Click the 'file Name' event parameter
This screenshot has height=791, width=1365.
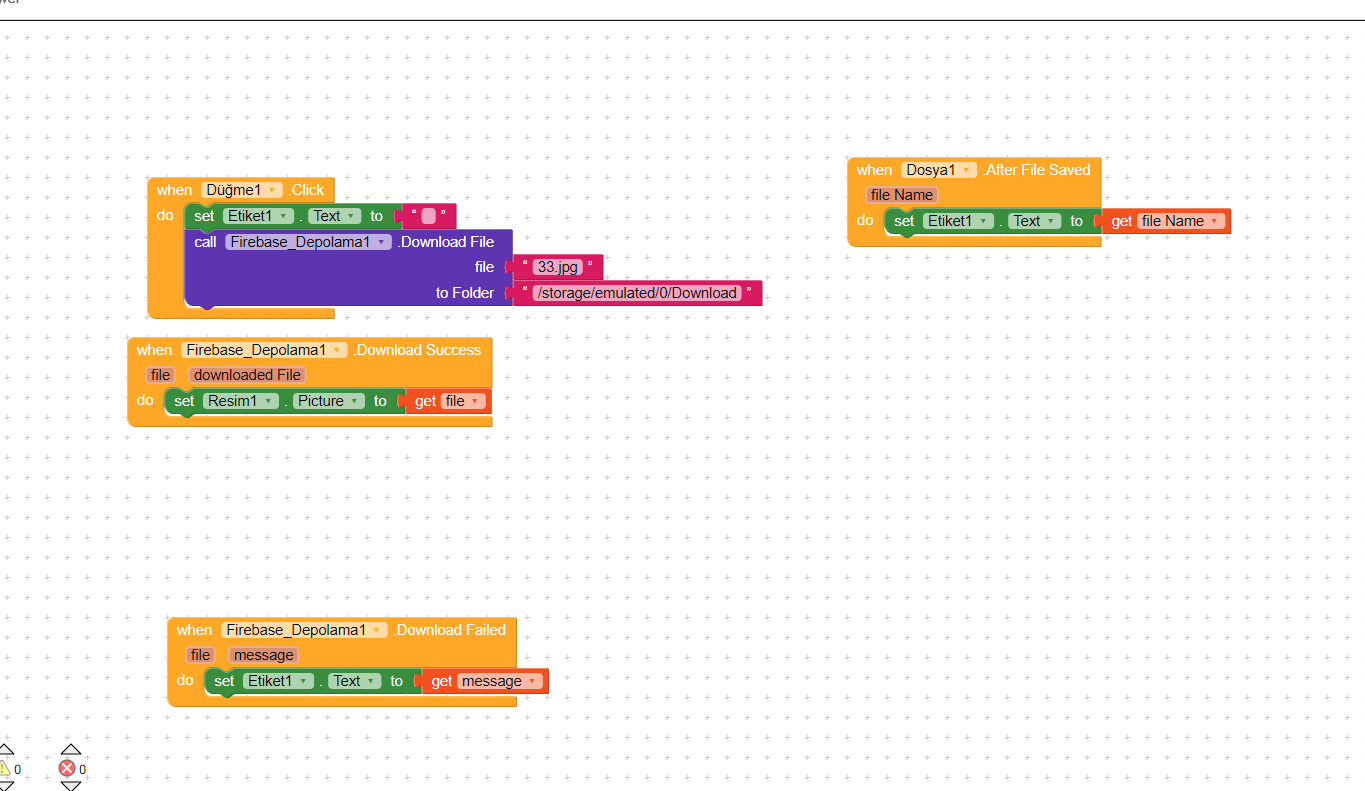tap(902, 195)
